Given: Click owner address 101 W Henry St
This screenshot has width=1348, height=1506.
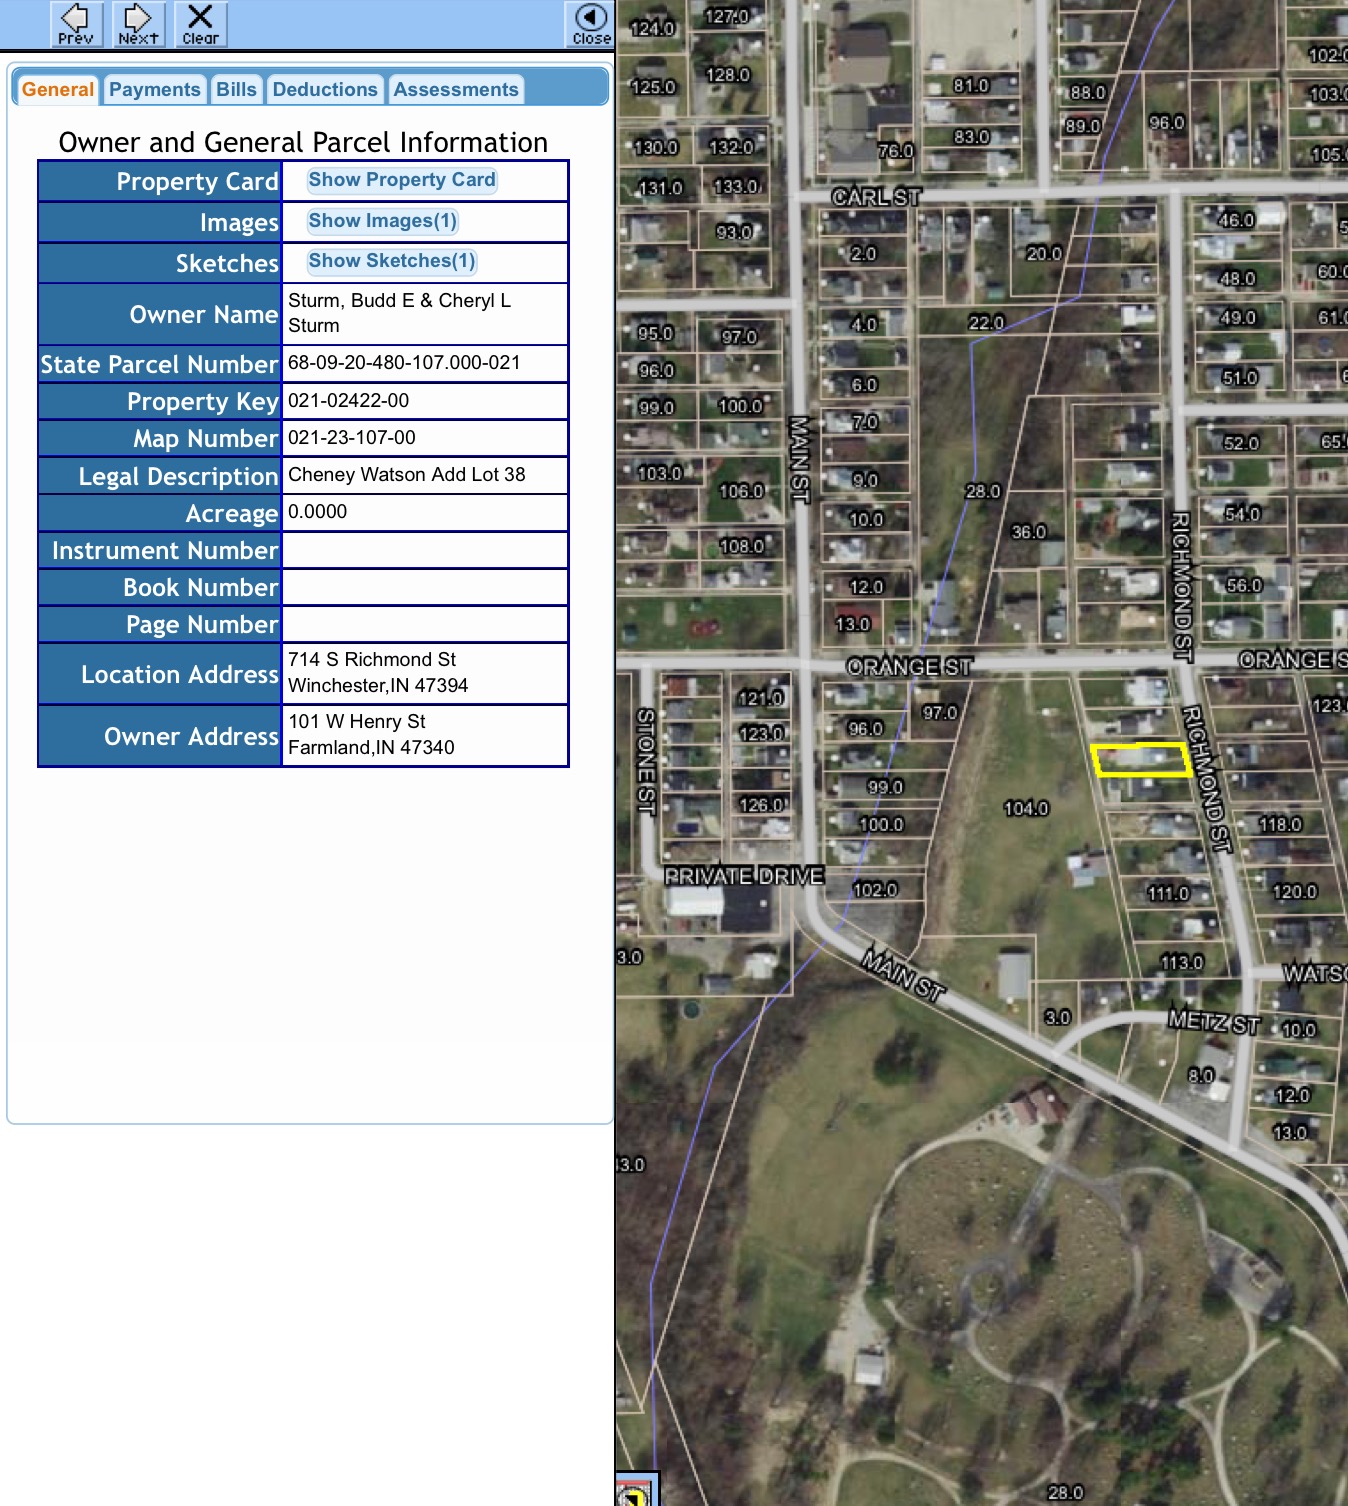Looking at the screenshot, I should coord(357,722).
